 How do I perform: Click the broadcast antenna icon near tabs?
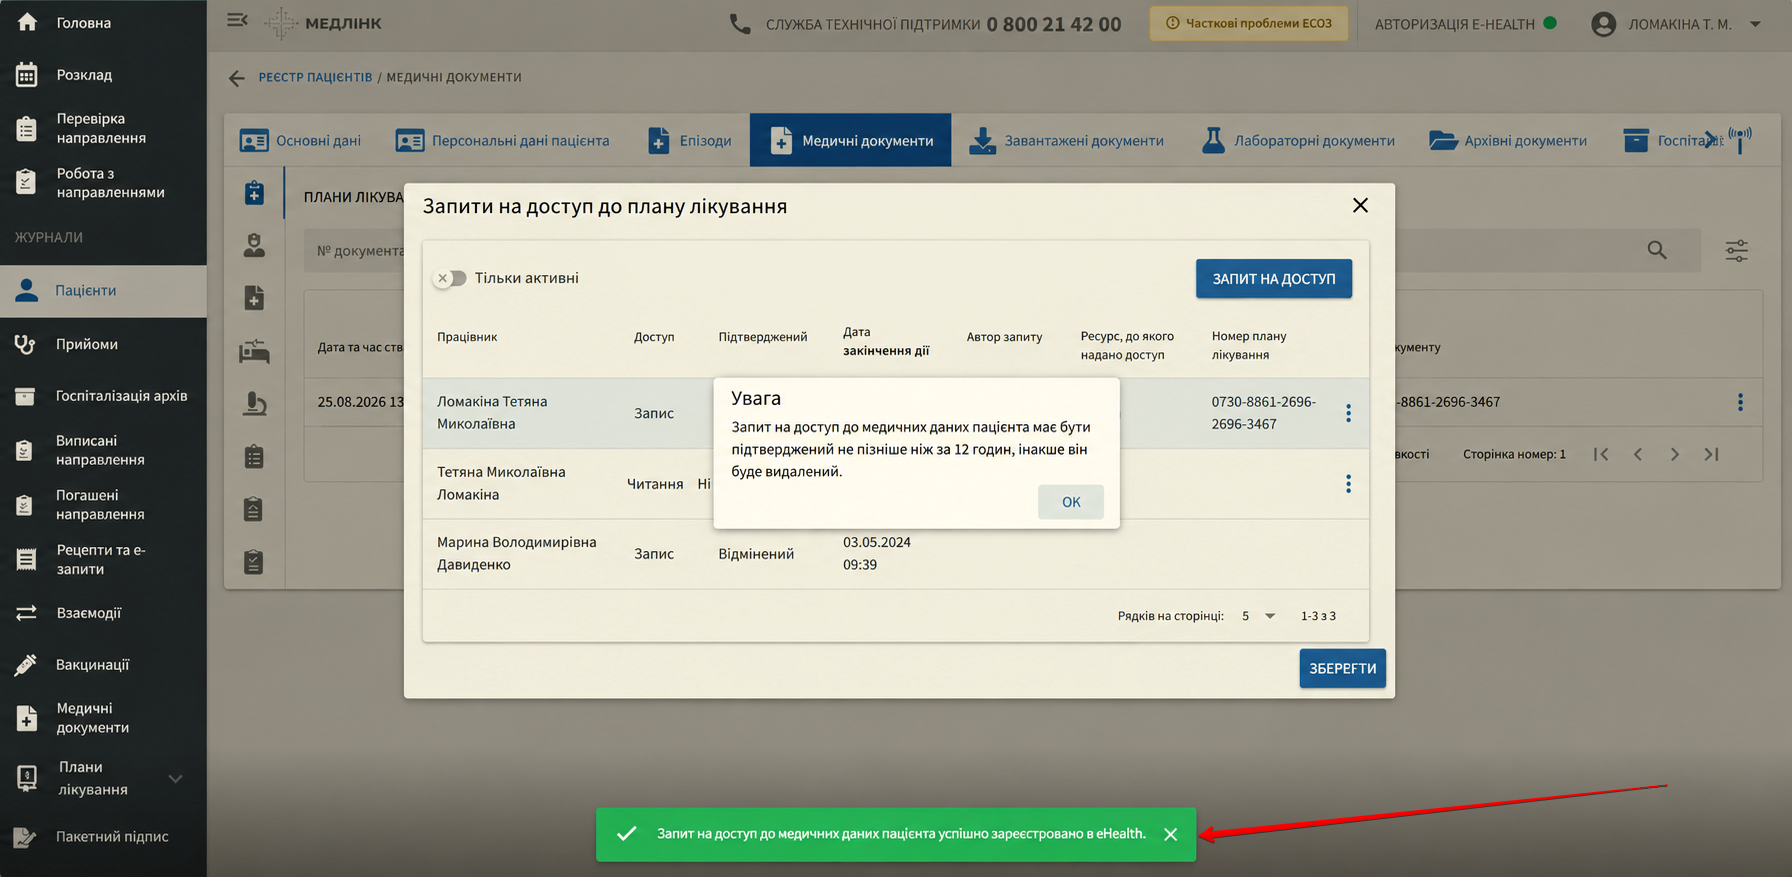point(1740,140)
